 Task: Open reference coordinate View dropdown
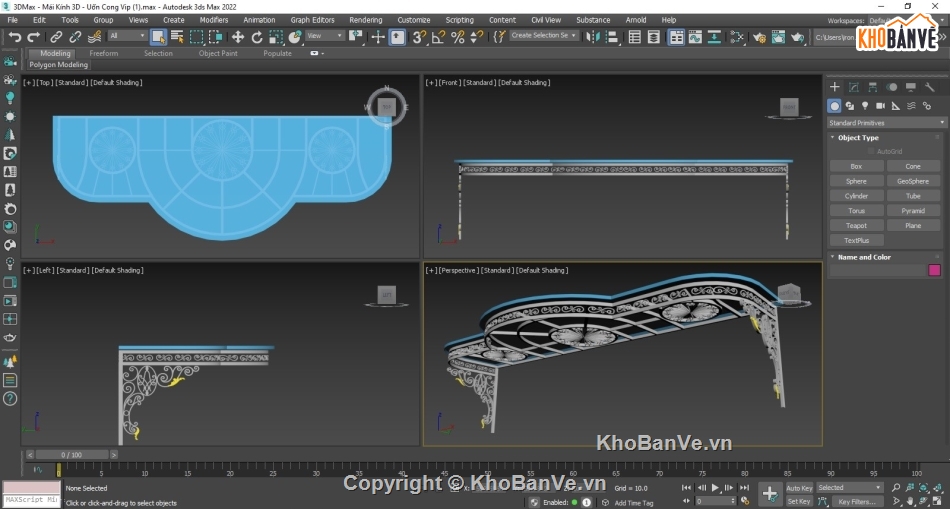coord(325,36)
